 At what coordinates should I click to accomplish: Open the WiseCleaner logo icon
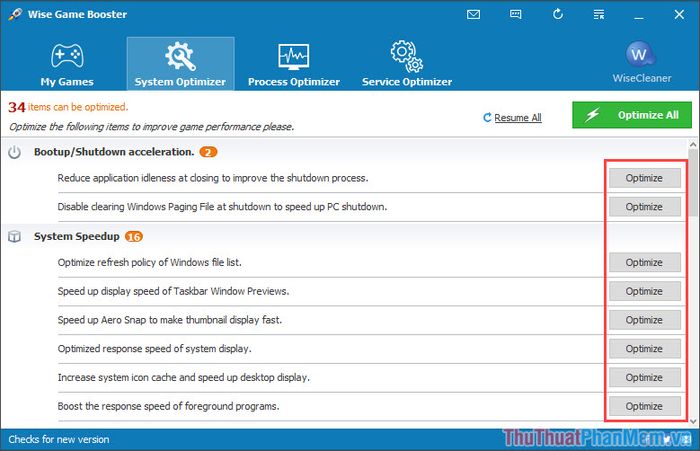click(x=641, y=54)
